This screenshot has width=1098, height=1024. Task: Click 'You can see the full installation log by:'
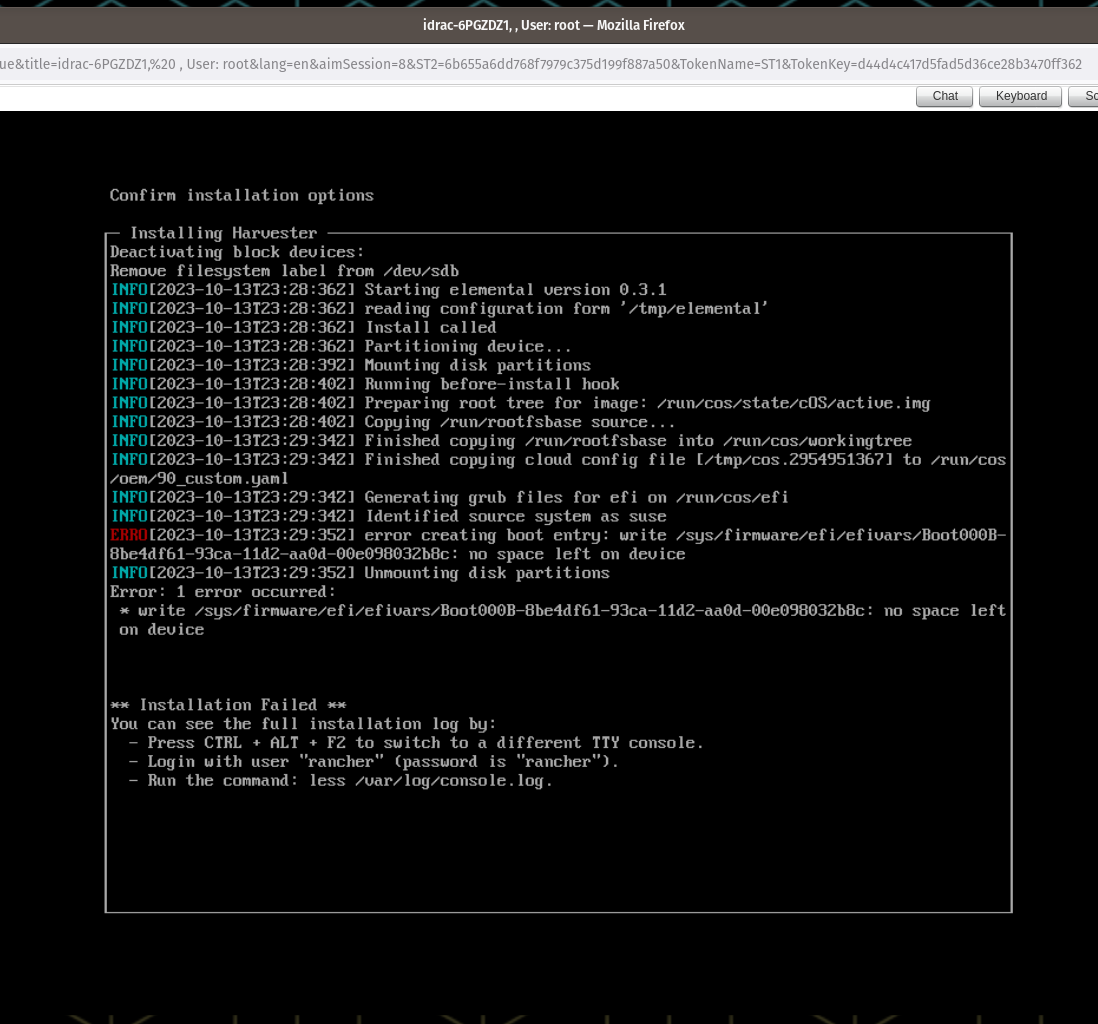pyautogui.click(x=303, y=724)
